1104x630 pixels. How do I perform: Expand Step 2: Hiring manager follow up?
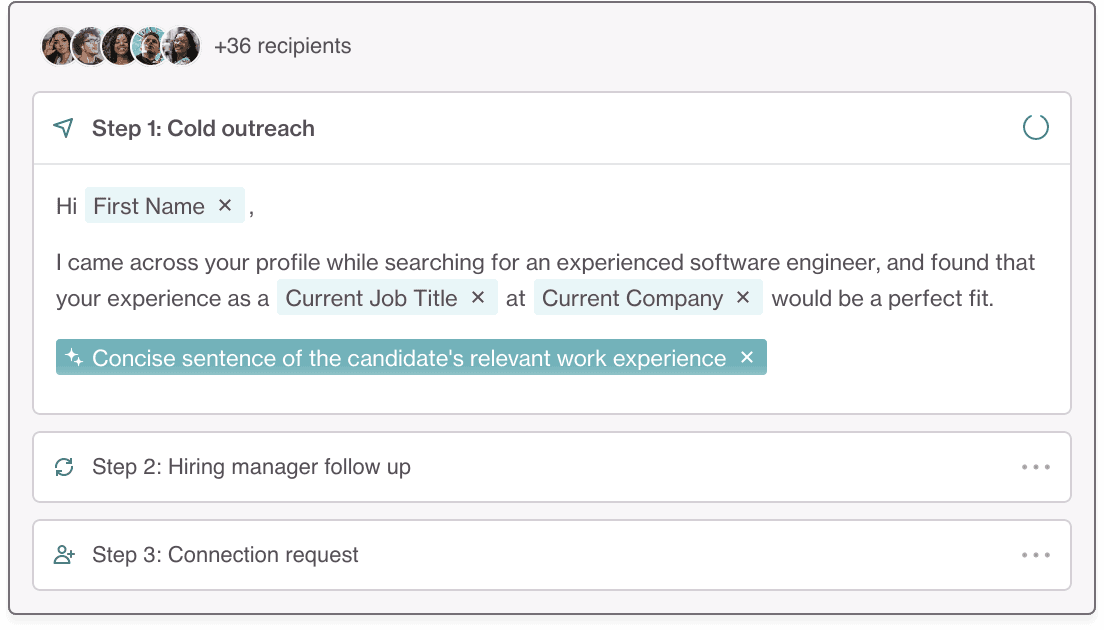pyautogui.click(x=552, y=467)
